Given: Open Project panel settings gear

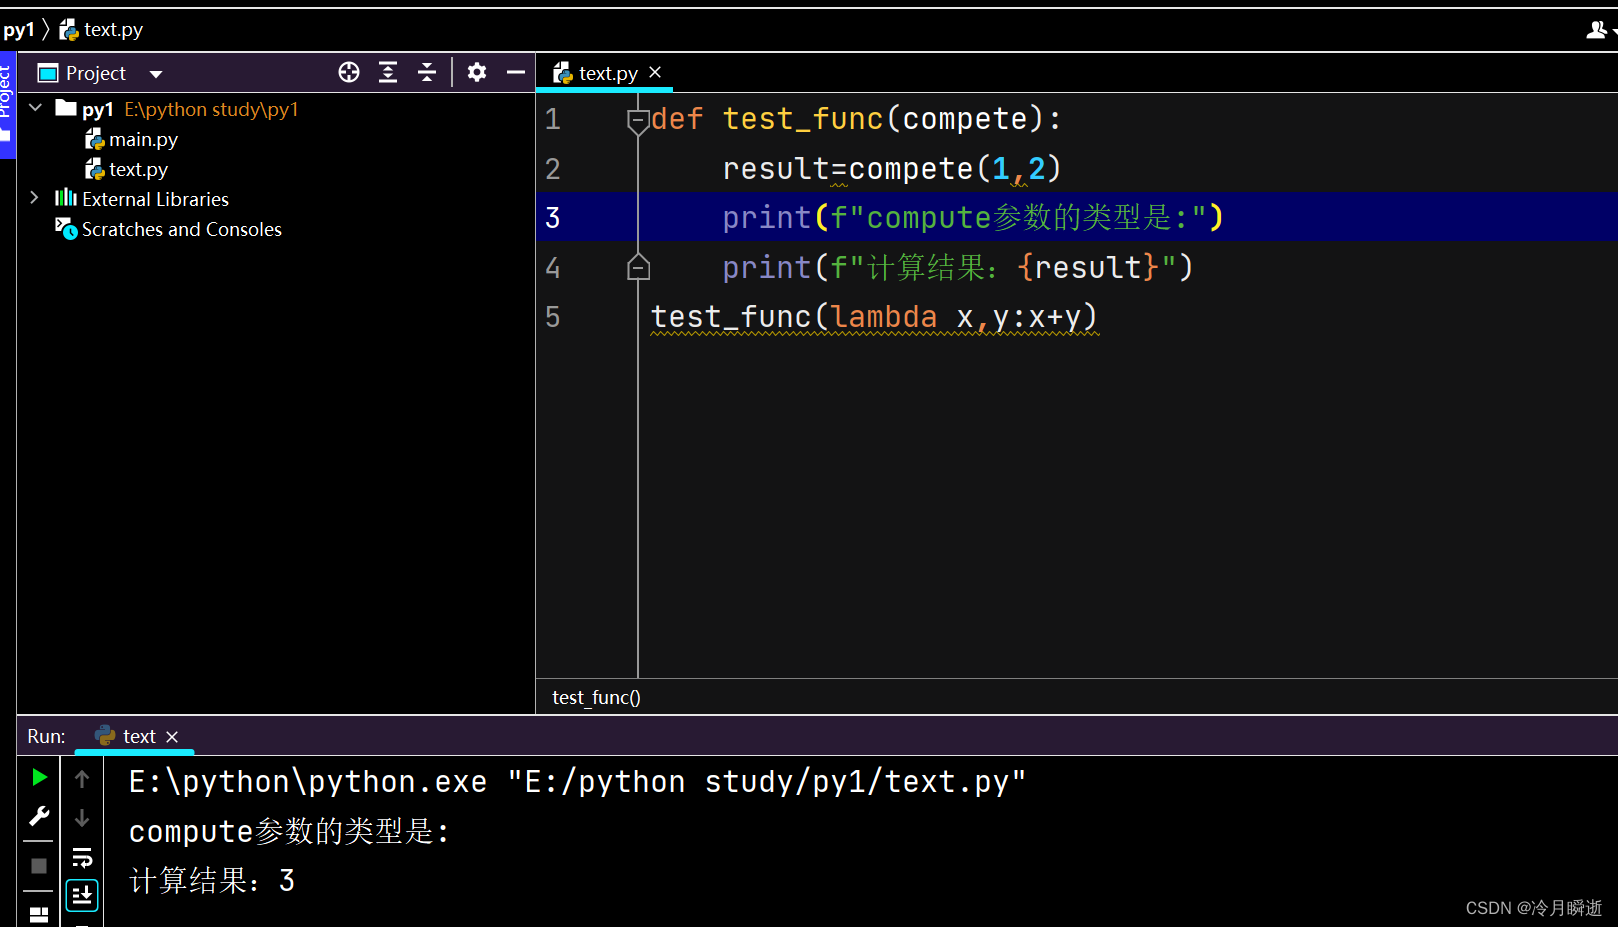Looking at the screenshot, I should point(477,72).
